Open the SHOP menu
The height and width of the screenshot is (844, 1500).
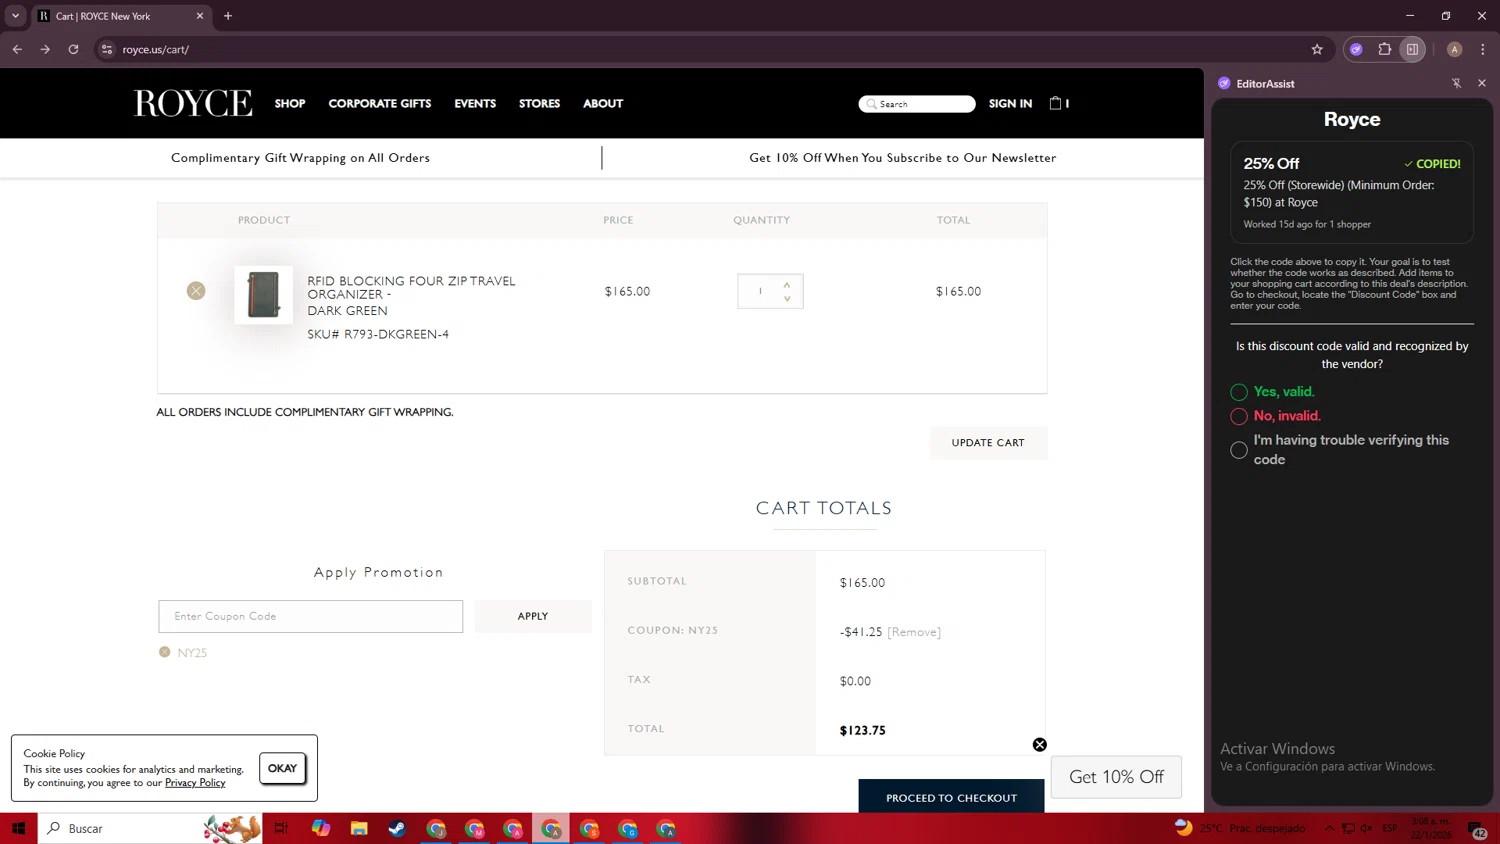tap(290, 103)
